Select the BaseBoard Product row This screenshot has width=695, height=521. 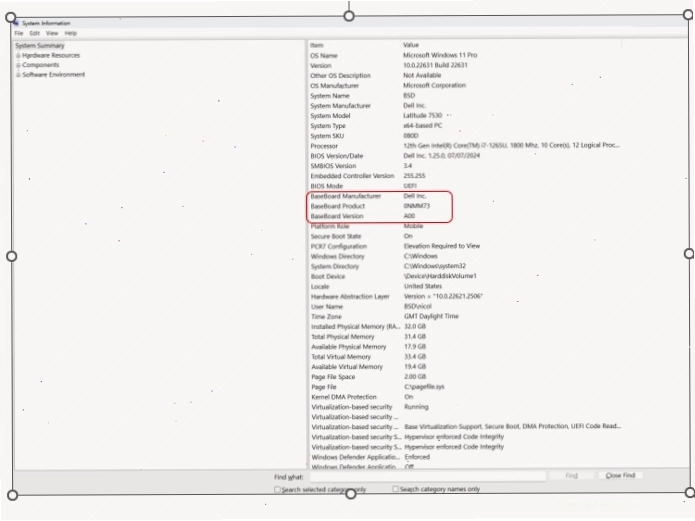point(465,206)
